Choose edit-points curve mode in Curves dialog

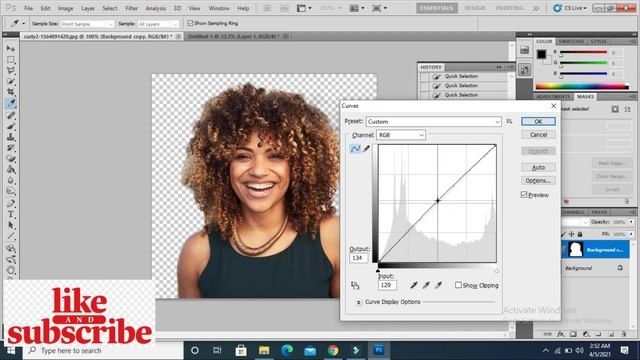[355, 149]
